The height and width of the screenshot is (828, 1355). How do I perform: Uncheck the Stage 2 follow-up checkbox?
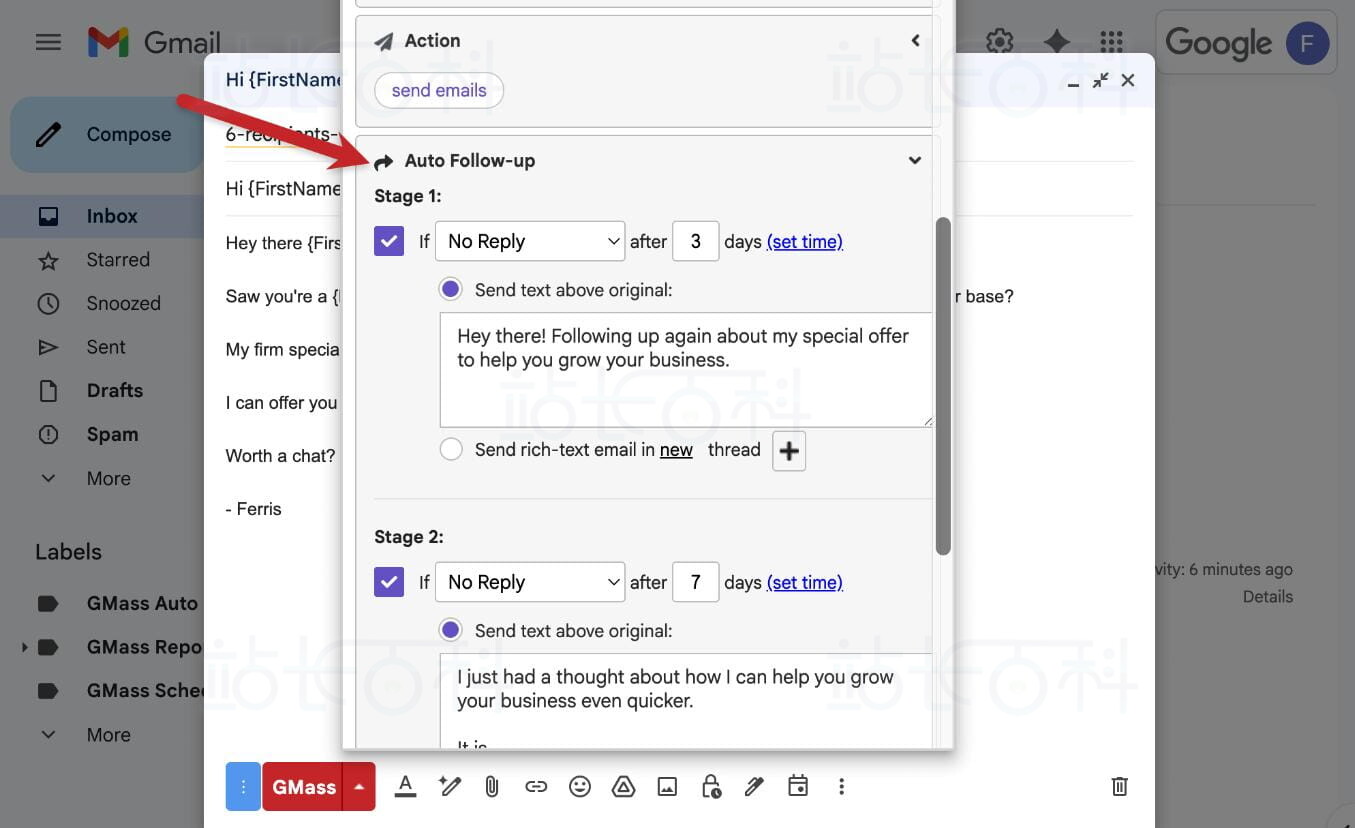(389, 582)
